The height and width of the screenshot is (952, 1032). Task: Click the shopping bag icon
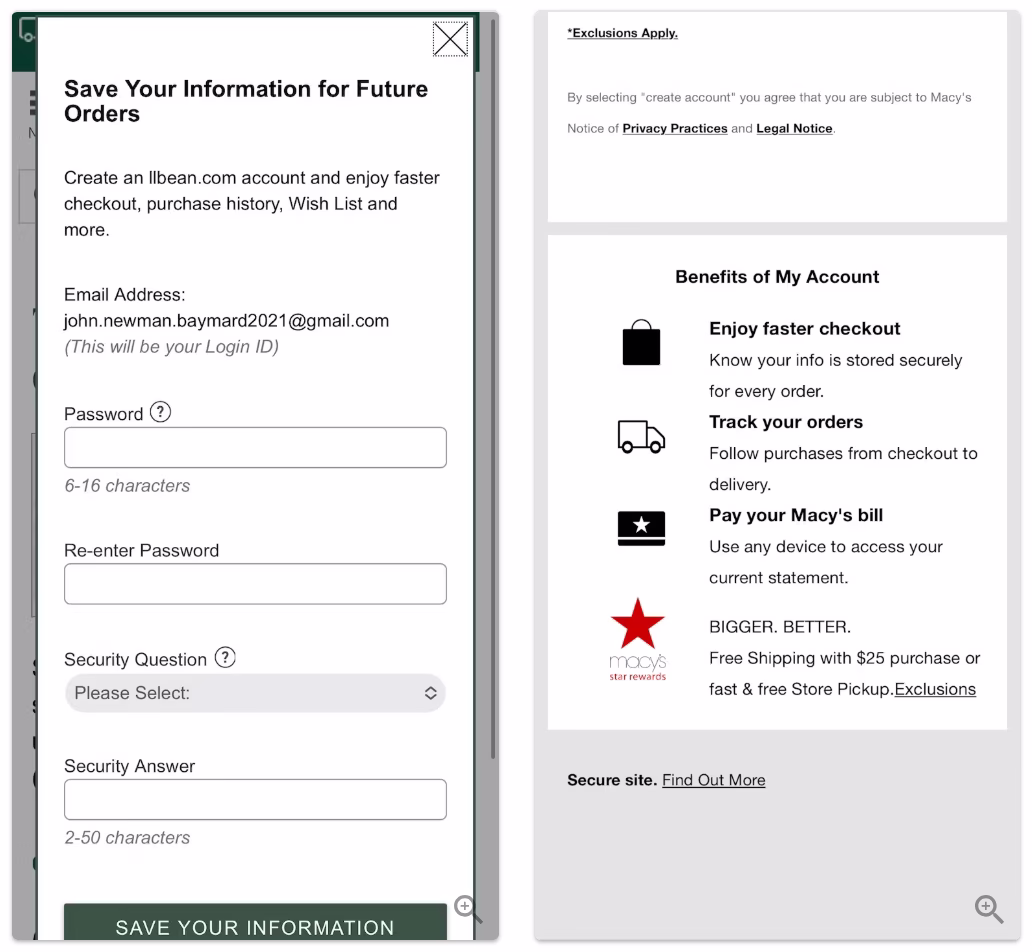pos(641,343)
